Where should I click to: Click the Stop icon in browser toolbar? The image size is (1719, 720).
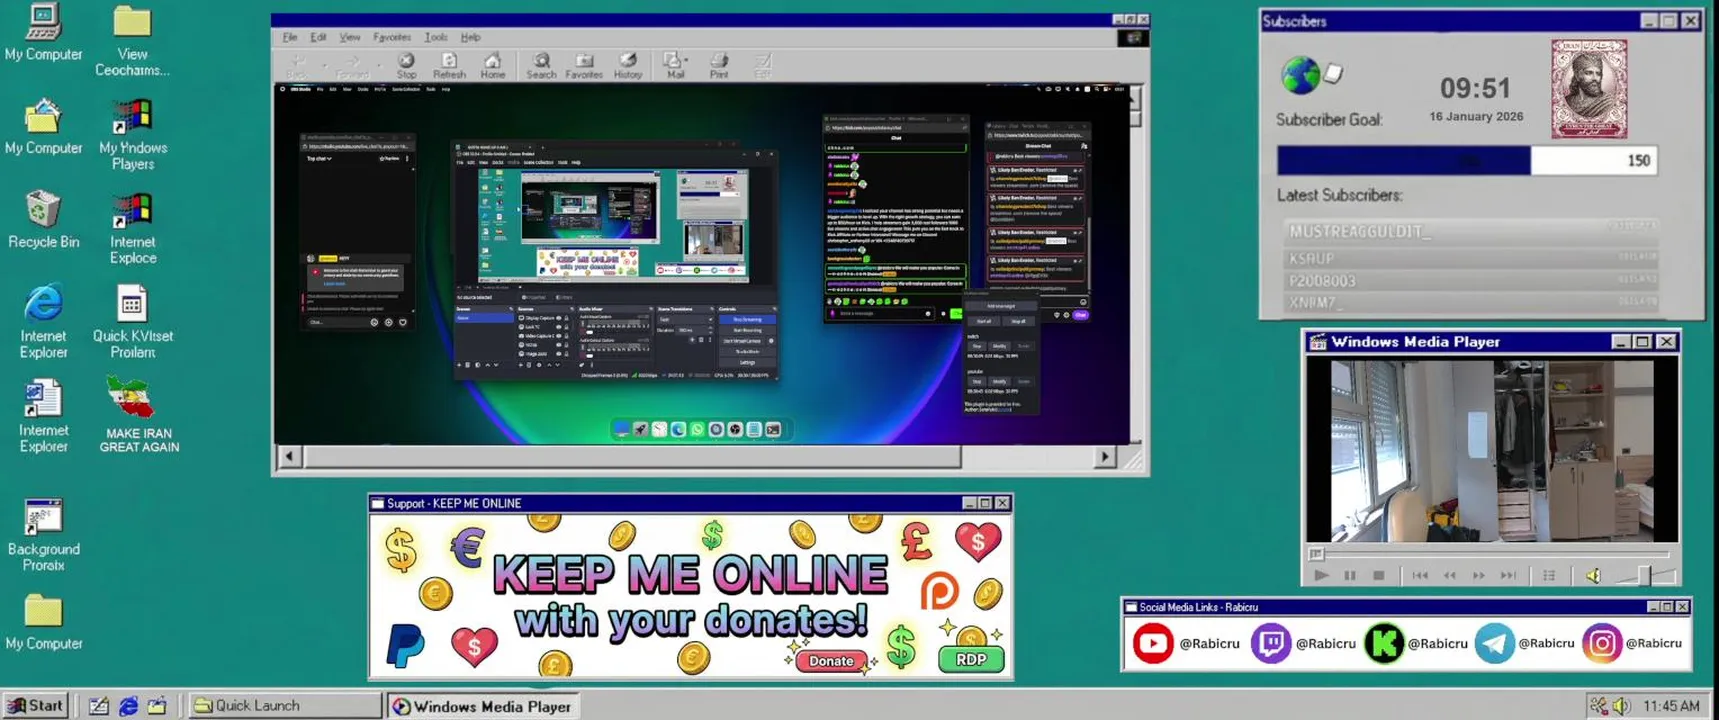(406, 66)
